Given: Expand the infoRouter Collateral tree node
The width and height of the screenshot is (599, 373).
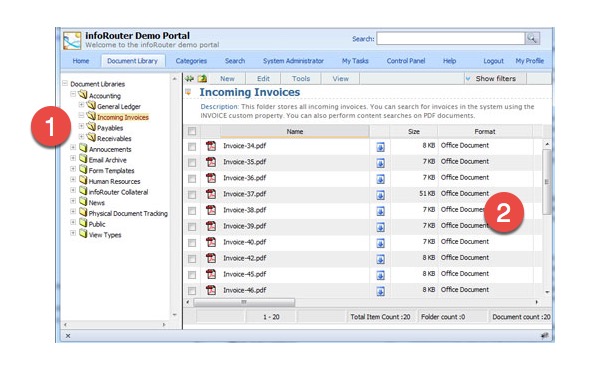Looking at the screenshot, I should click(x=73, y=190).
